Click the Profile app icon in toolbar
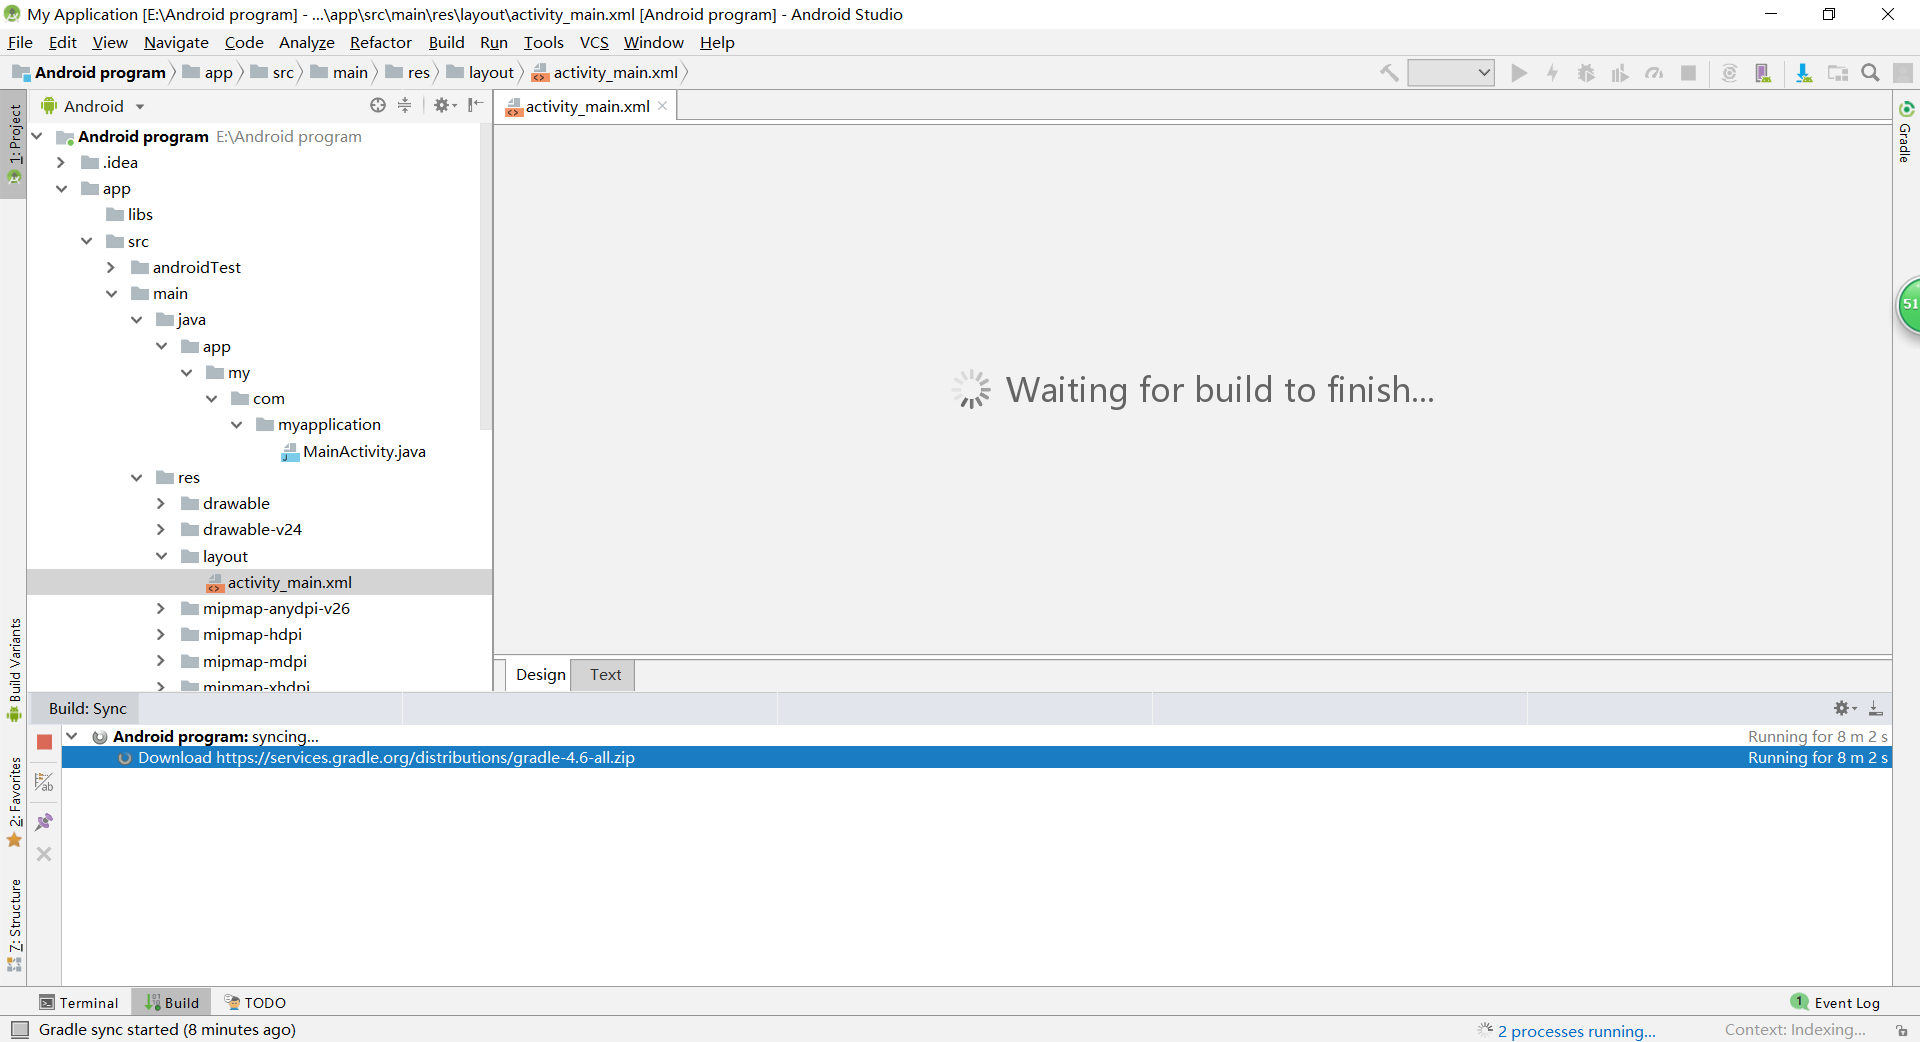 coord(1655,73)
